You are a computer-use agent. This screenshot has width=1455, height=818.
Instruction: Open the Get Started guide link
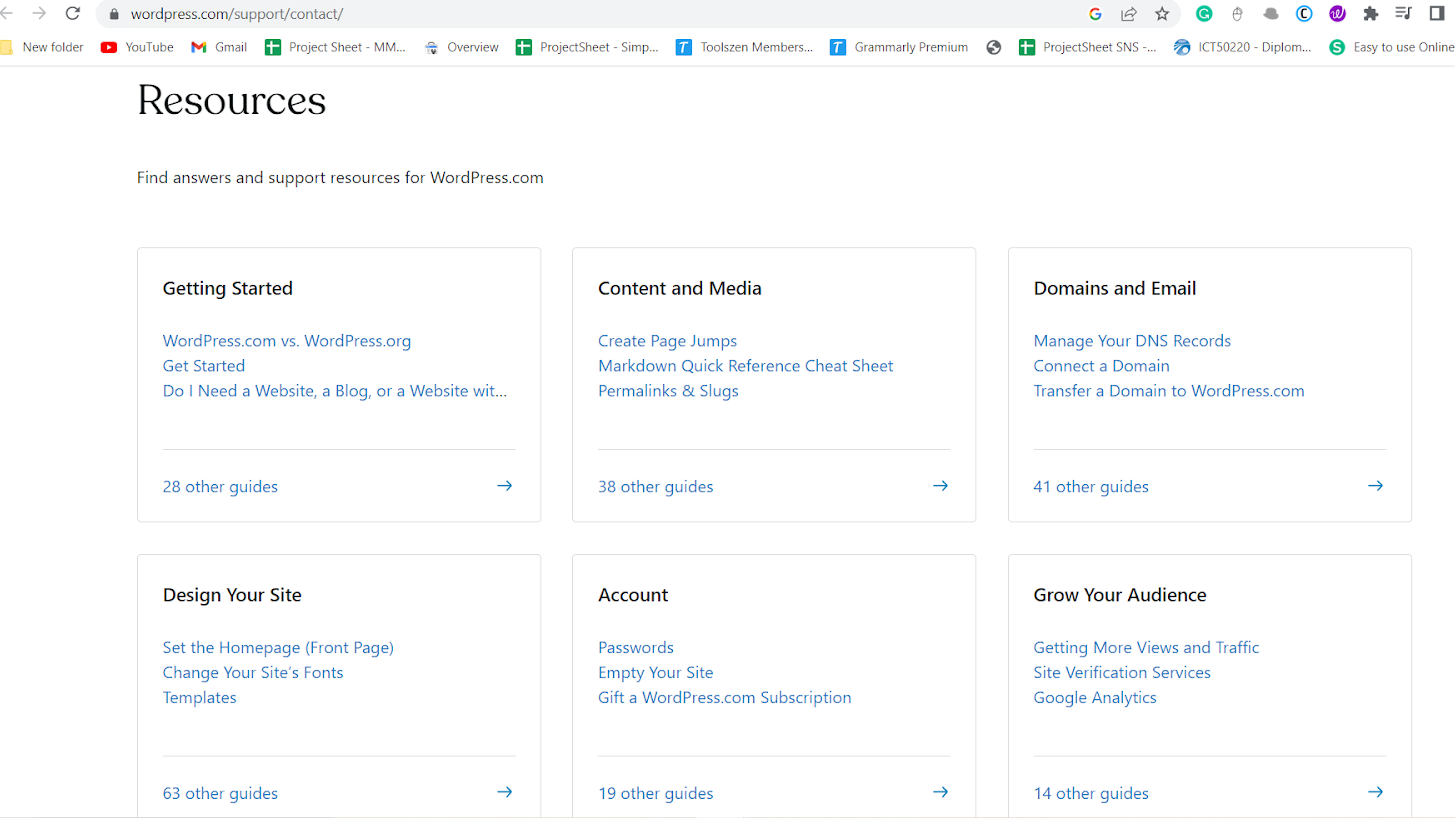pos(204,366)
